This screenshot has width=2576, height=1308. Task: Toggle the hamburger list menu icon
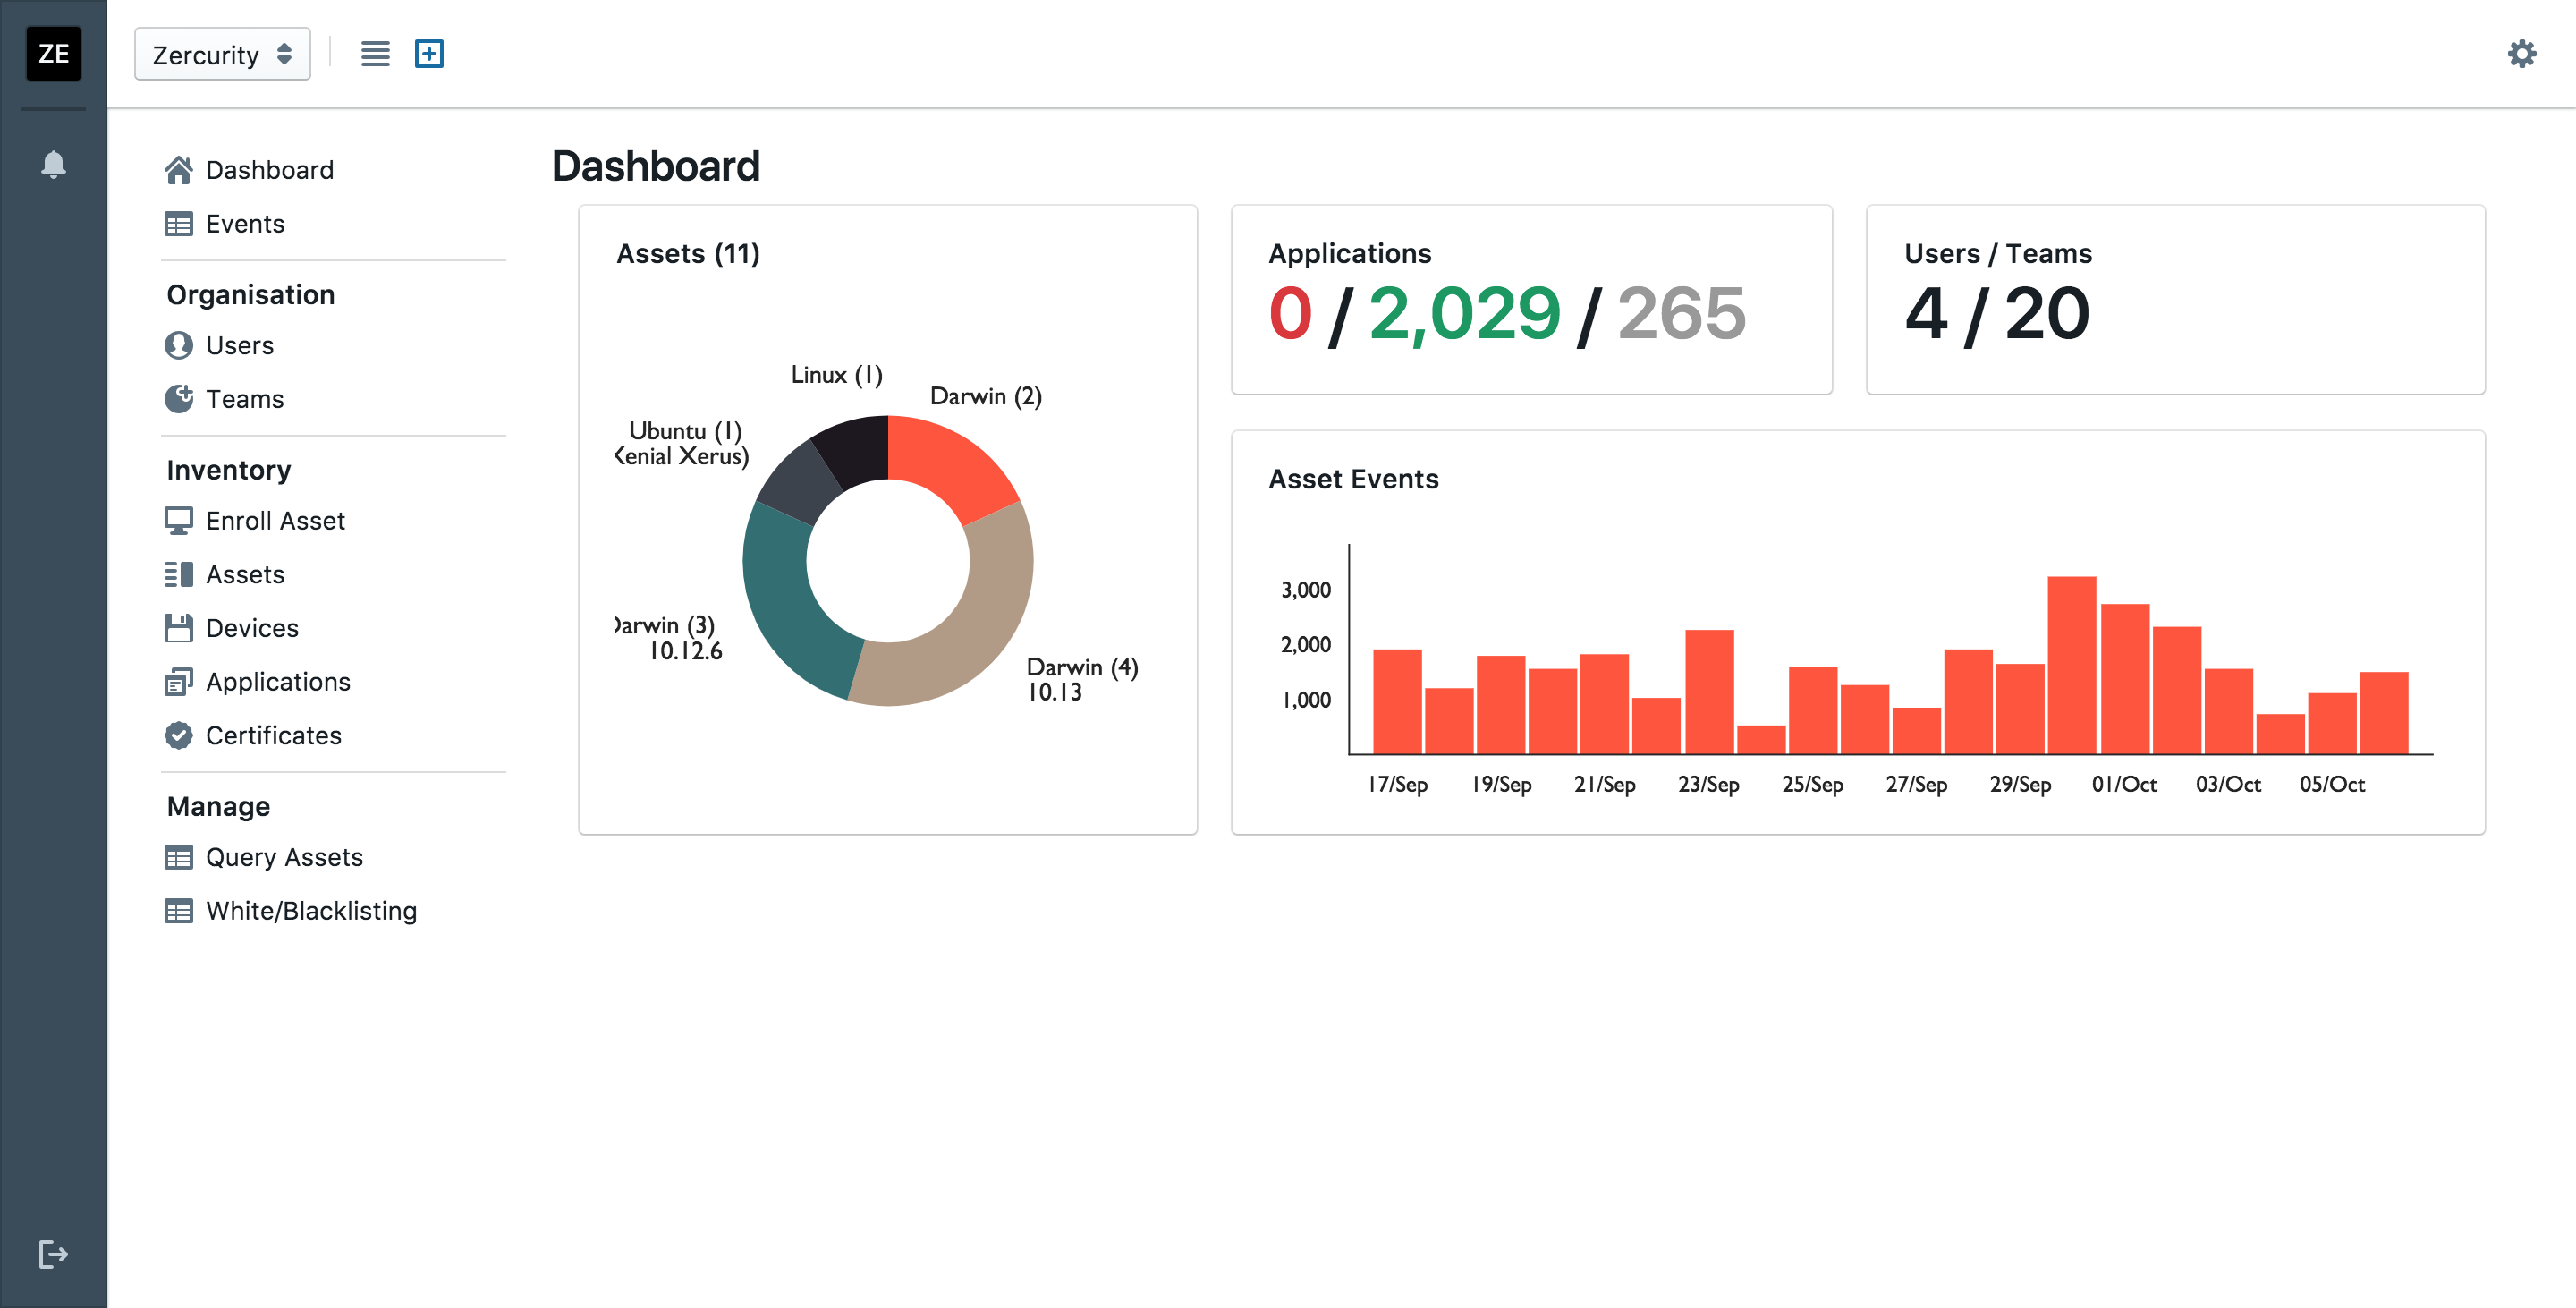[375, 54]
